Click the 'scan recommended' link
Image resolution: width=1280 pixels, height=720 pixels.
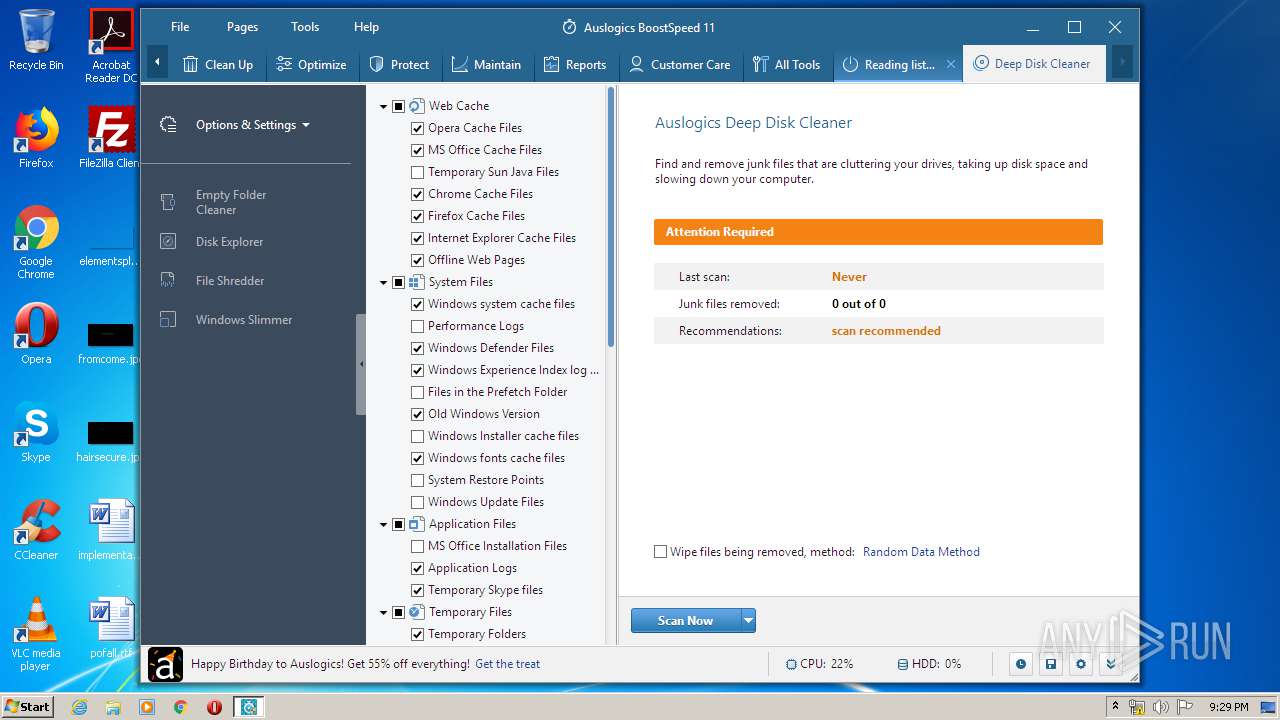(886, 331)
